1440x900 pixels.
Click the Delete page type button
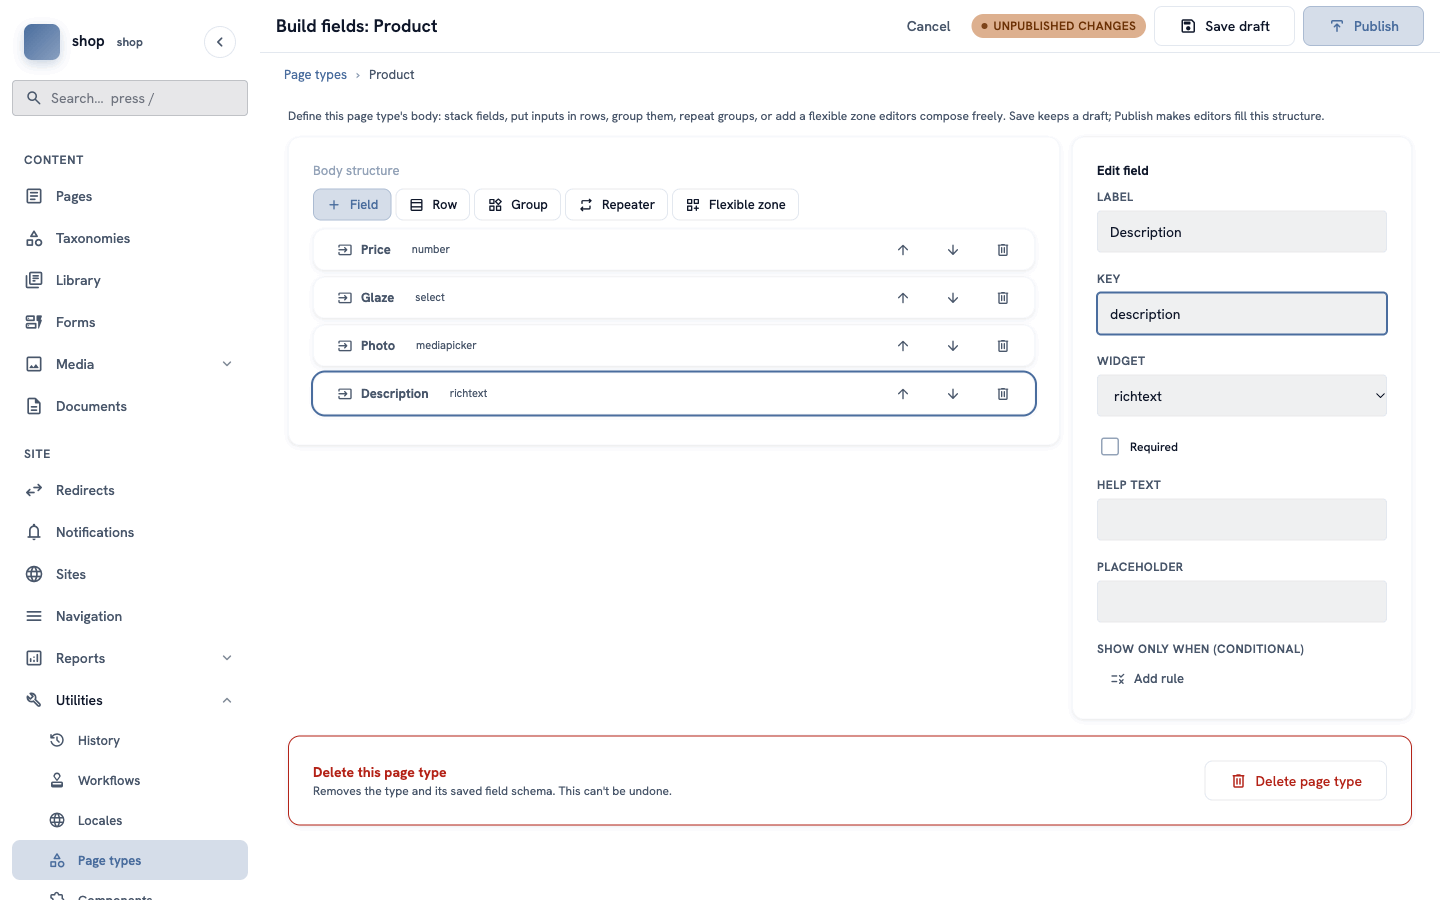tap(1295, 781)
